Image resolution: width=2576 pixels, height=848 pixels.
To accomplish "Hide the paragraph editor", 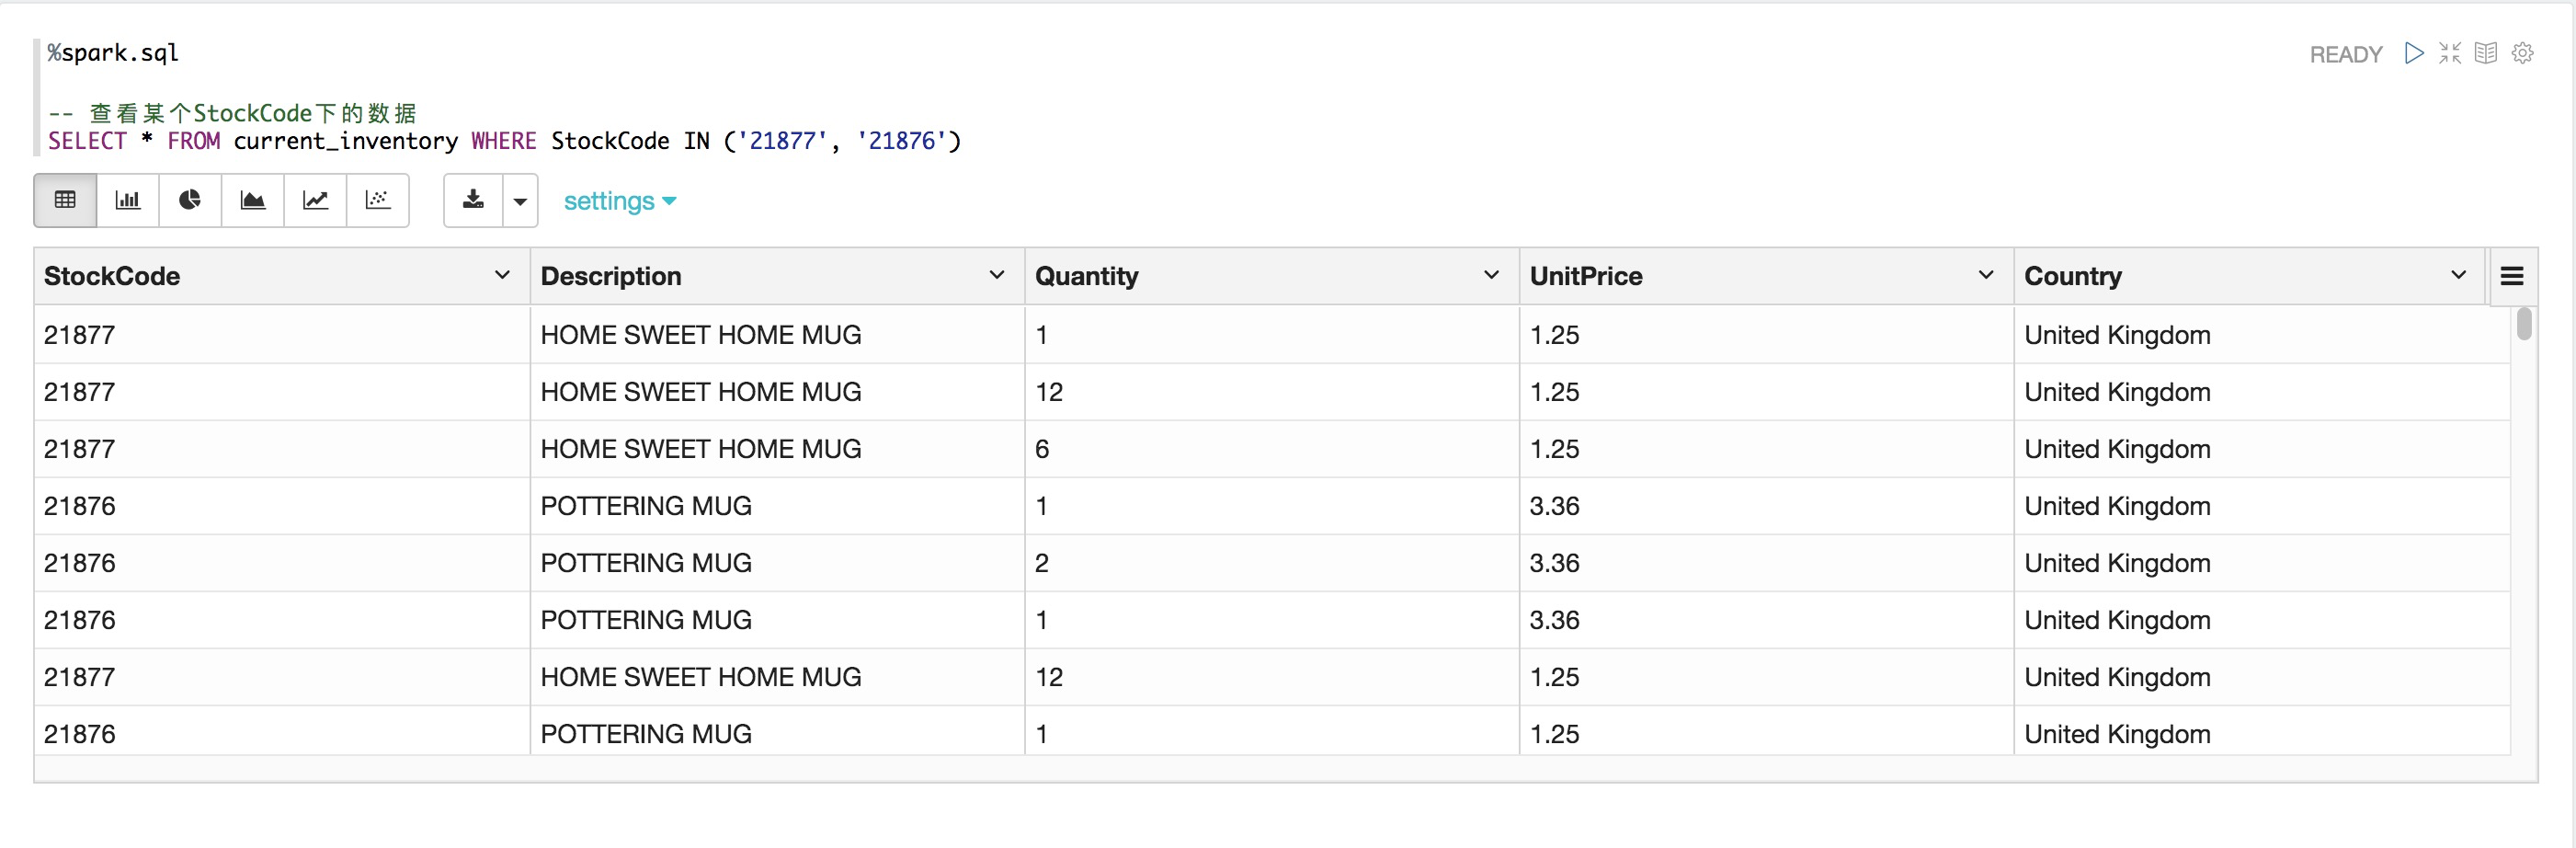I will click(x=2450, y=53).
